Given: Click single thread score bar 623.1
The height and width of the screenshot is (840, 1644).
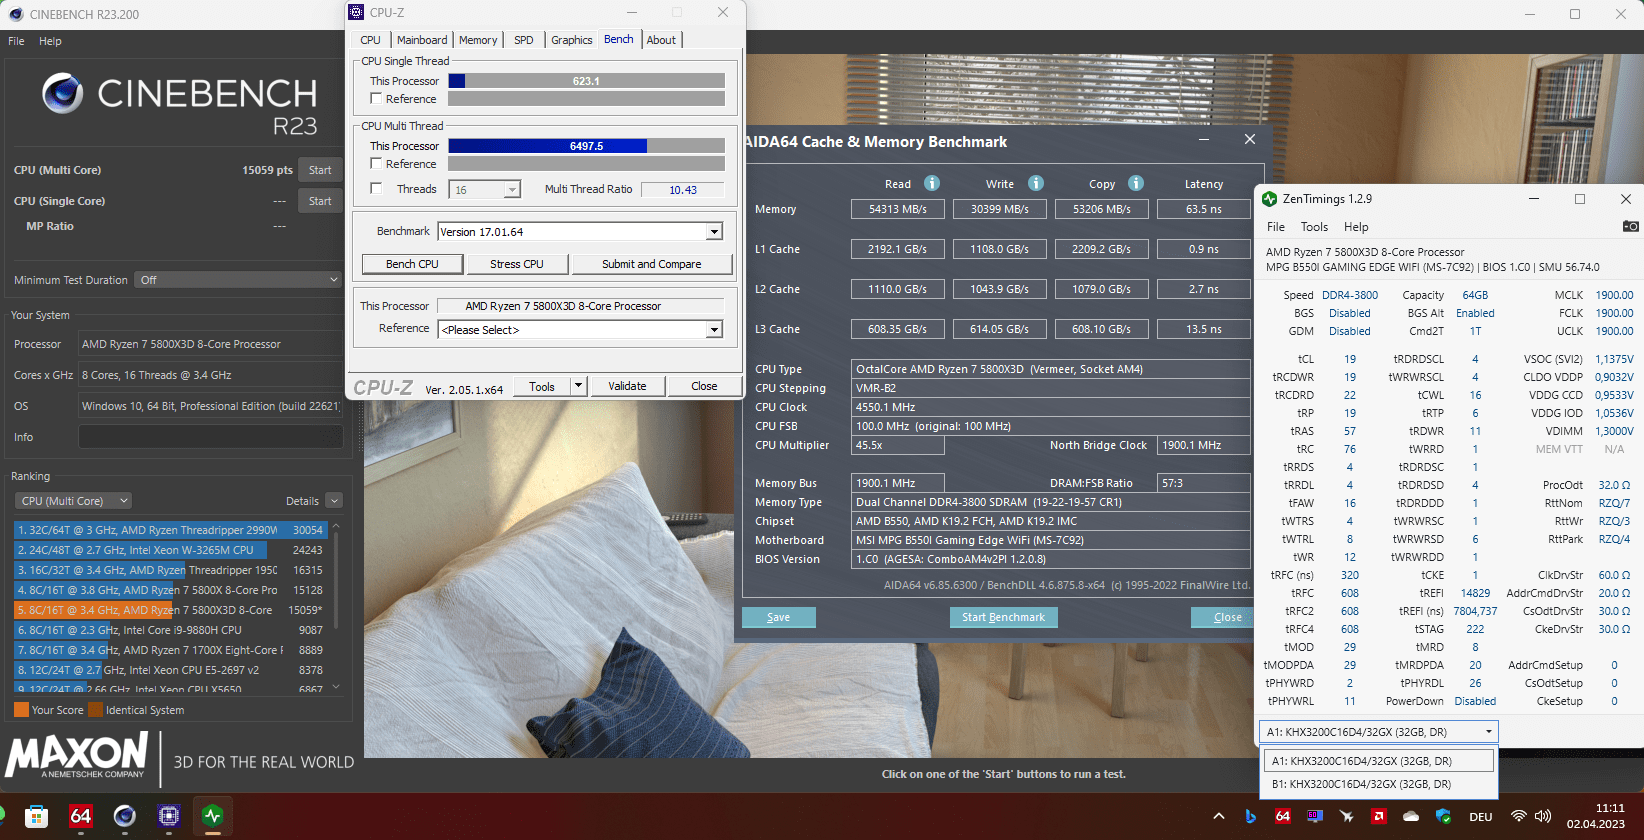Looking at the screenshot, I should coord(586,81).
